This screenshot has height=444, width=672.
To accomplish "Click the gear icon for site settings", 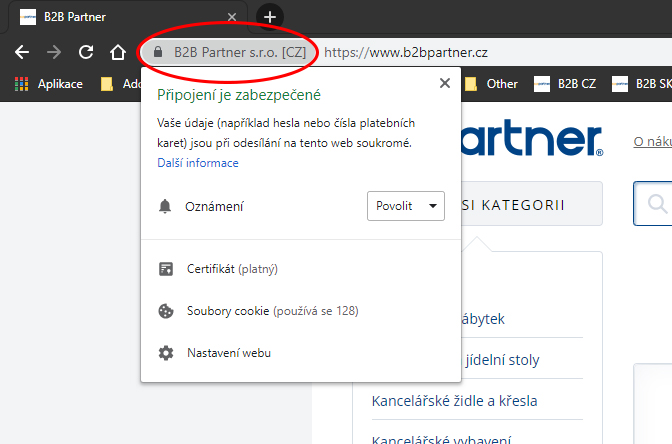I will [x=166, y=353].
